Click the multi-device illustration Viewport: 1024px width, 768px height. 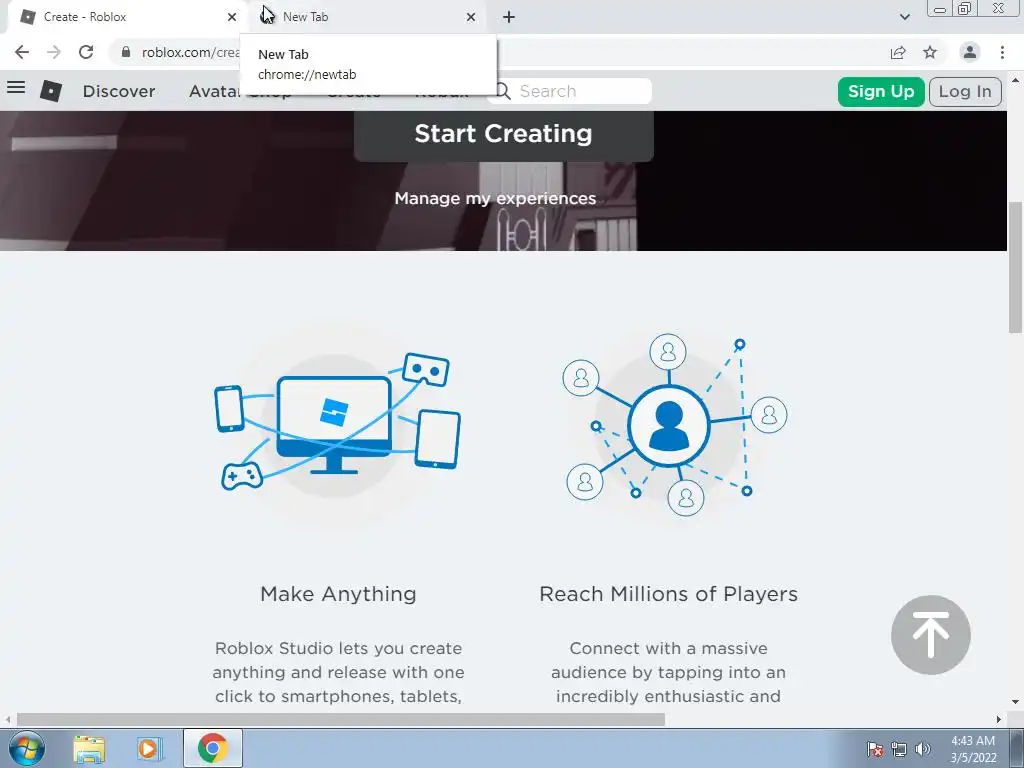337,422
